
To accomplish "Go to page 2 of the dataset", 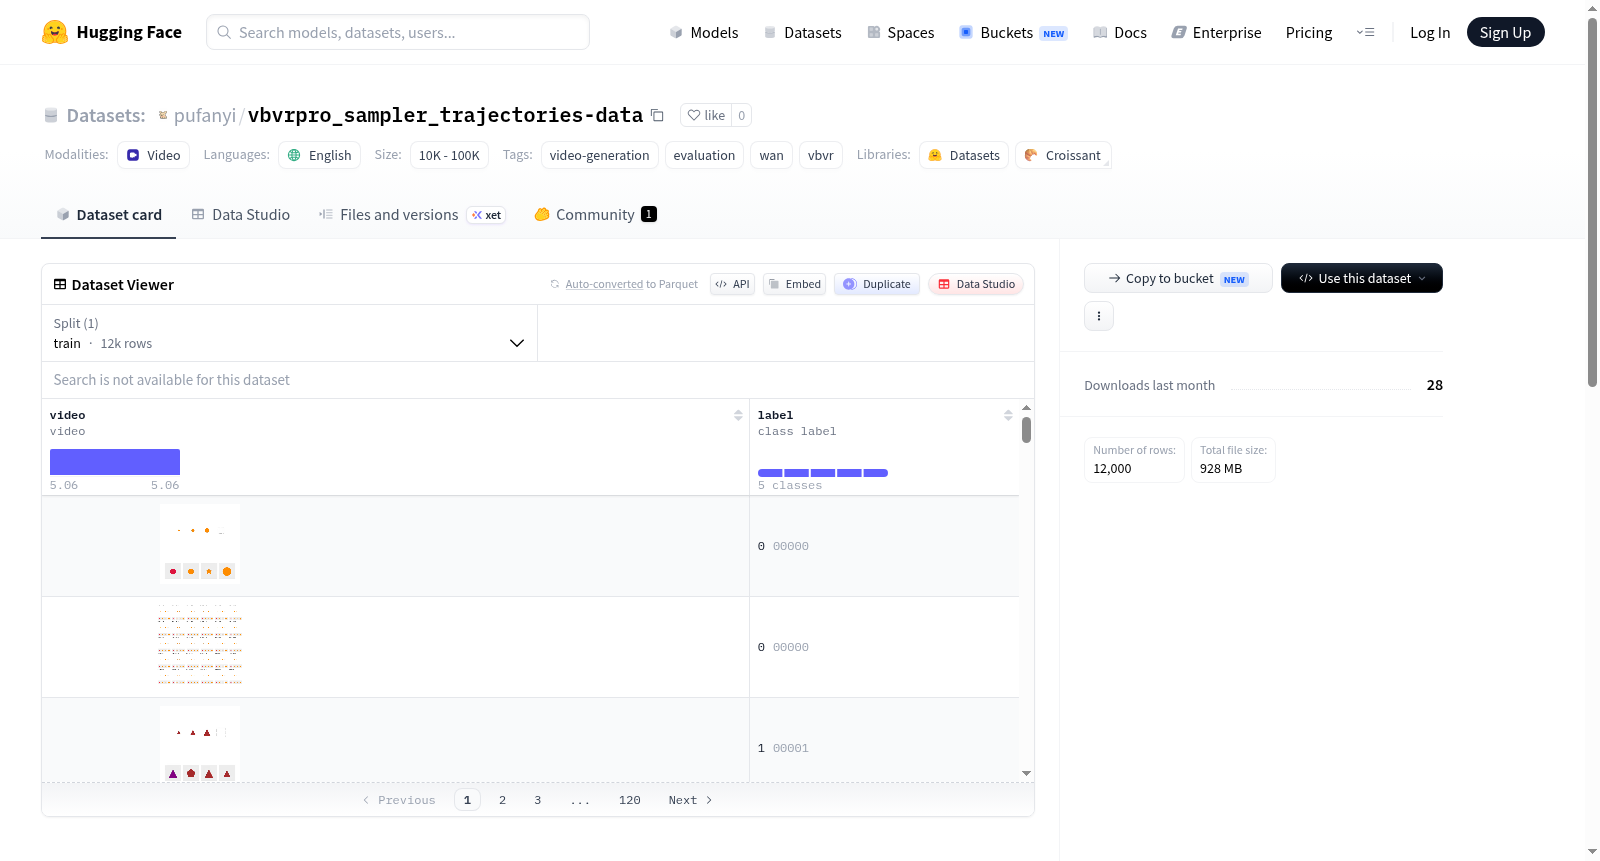I will [502, 800].
